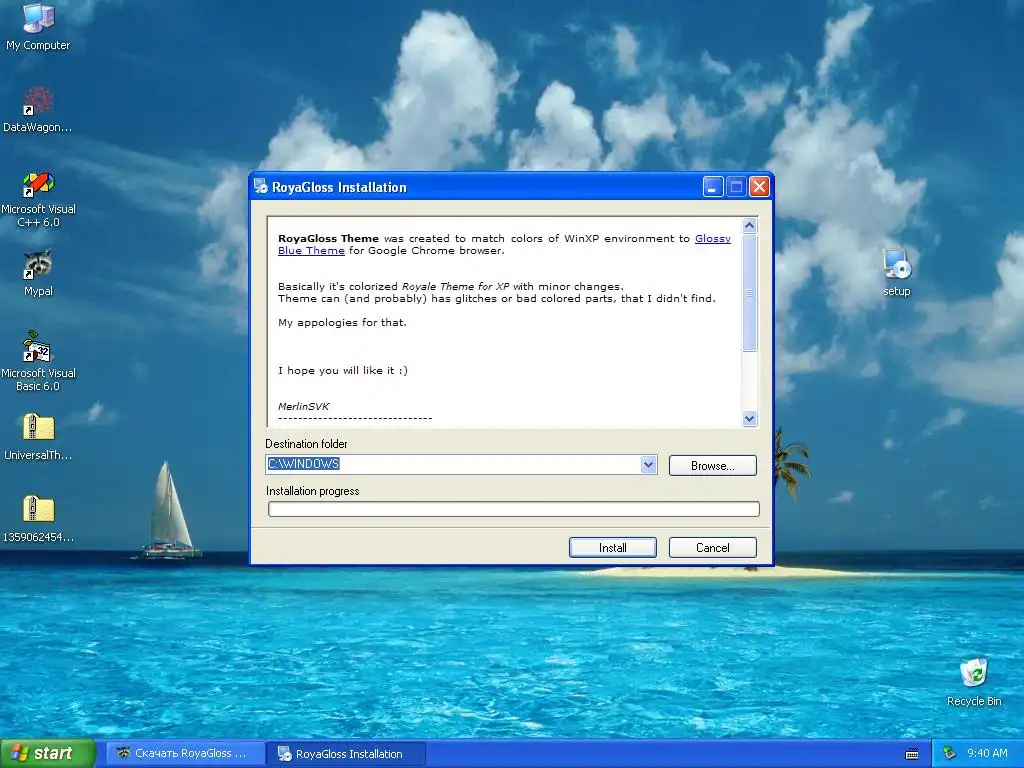The width and height of the screenshot is (1024, 768).
Task: Click the Browse... button
Action: pyautogui.click(x=712, y=466)
